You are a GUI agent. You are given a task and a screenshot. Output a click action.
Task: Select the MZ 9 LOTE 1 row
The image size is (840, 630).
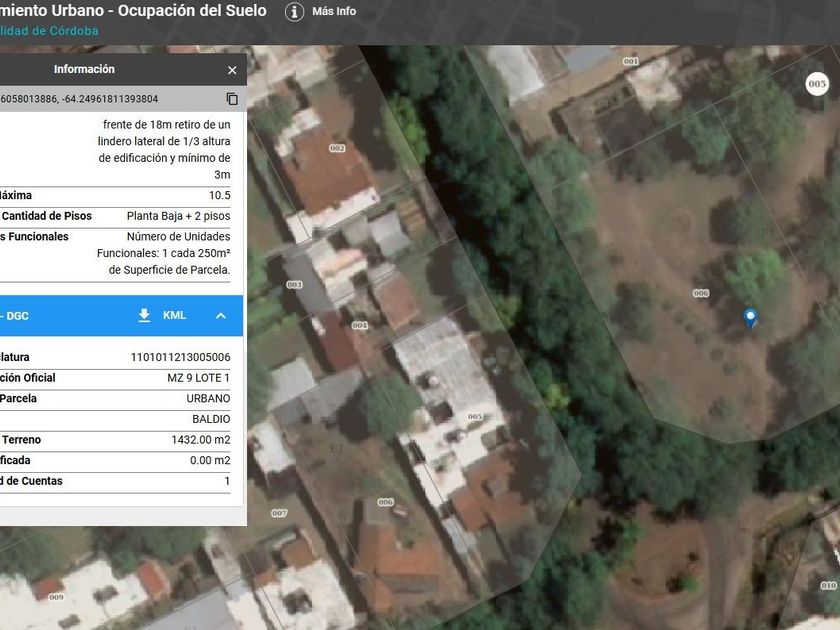198,378
